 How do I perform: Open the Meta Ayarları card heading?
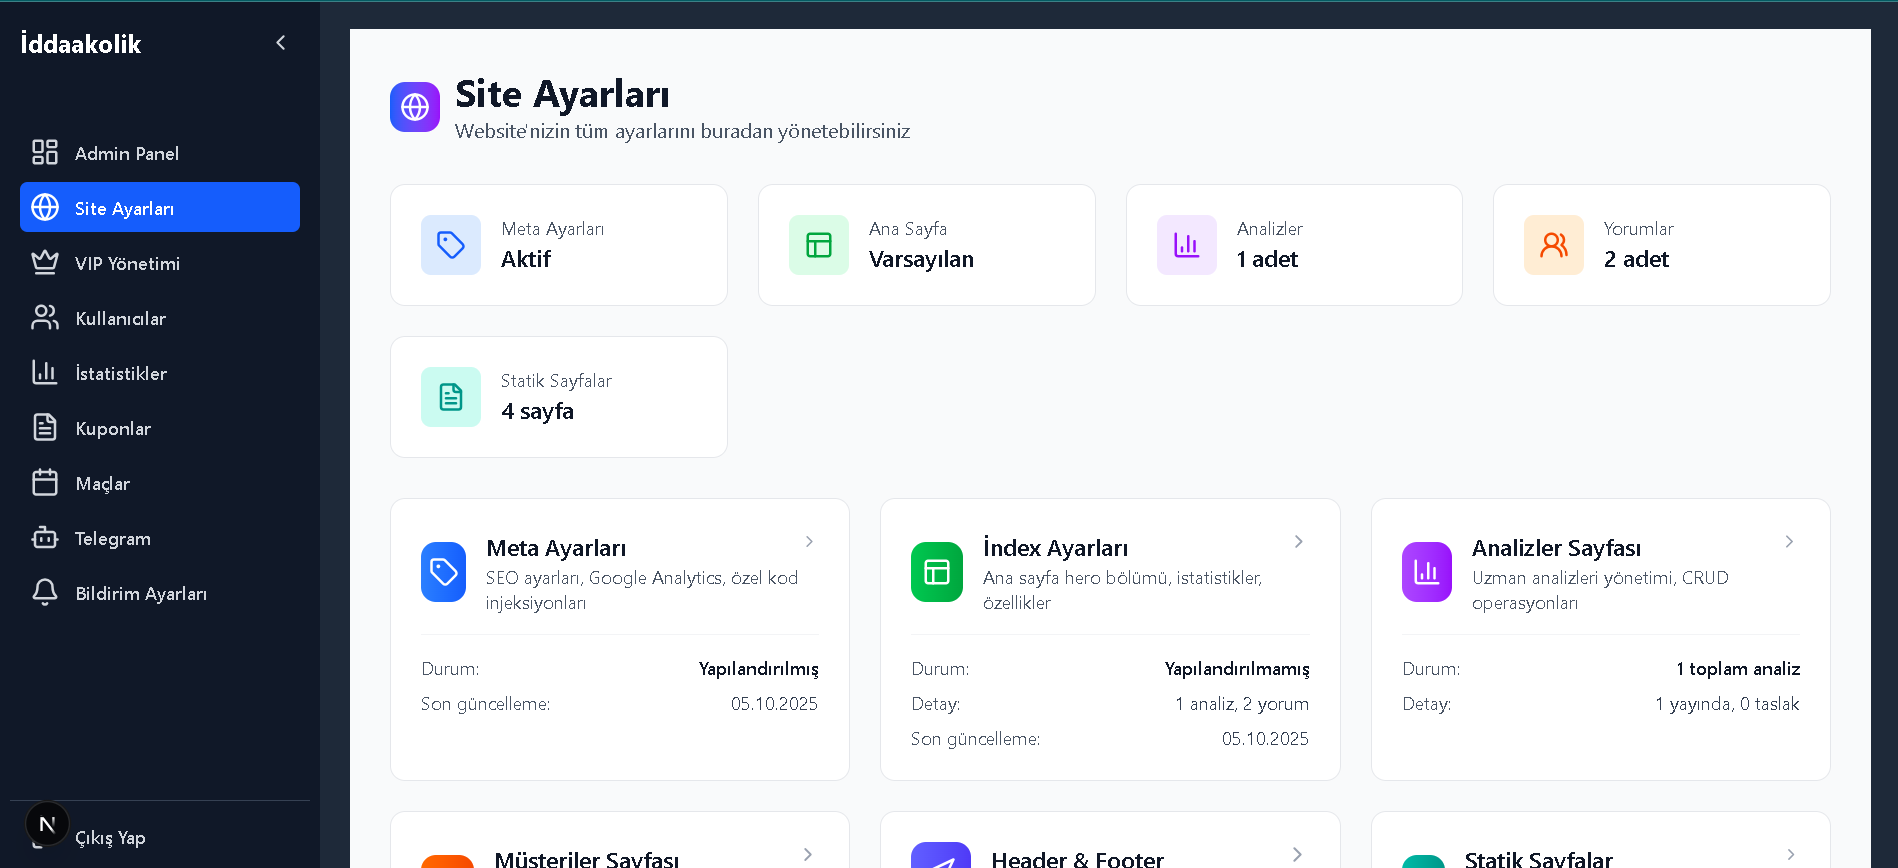pyautogui.click(x=556, y=548)
